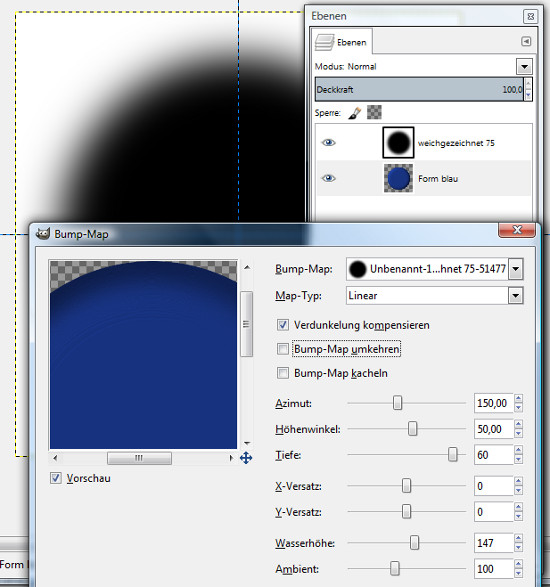Click the lock alpha channel checkerboard icon
Image resolution: width=550 pixels, height=587 pixels.
coord(374,112)
